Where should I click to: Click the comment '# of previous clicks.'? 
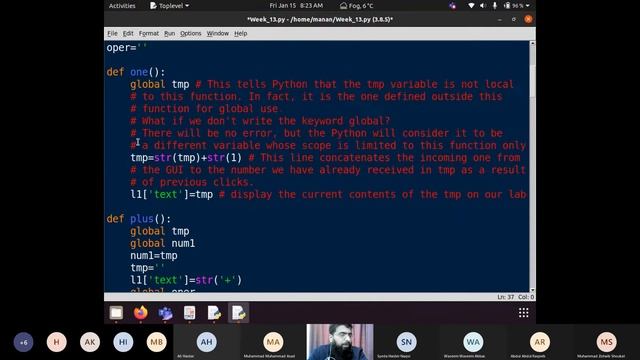point(192,182)
